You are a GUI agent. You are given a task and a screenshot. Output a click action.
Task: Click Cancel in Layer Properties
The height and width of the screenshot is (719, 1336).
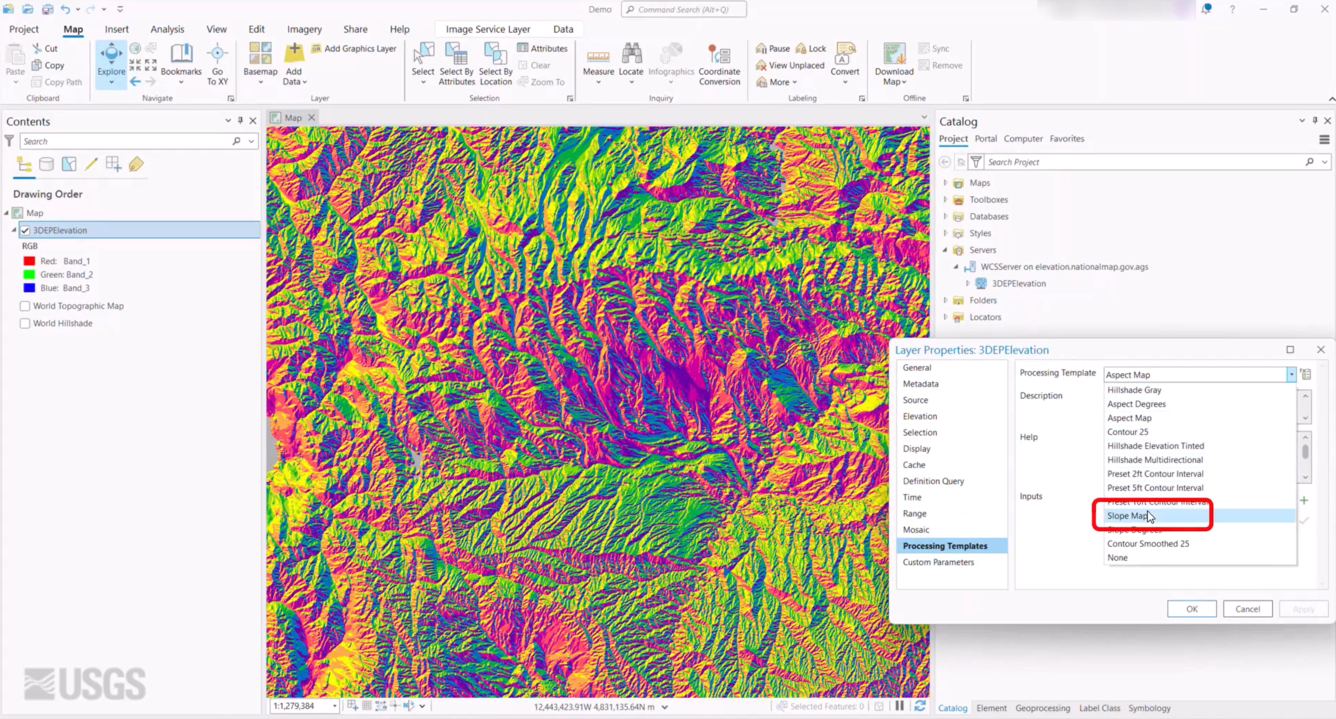(1247, 609)
